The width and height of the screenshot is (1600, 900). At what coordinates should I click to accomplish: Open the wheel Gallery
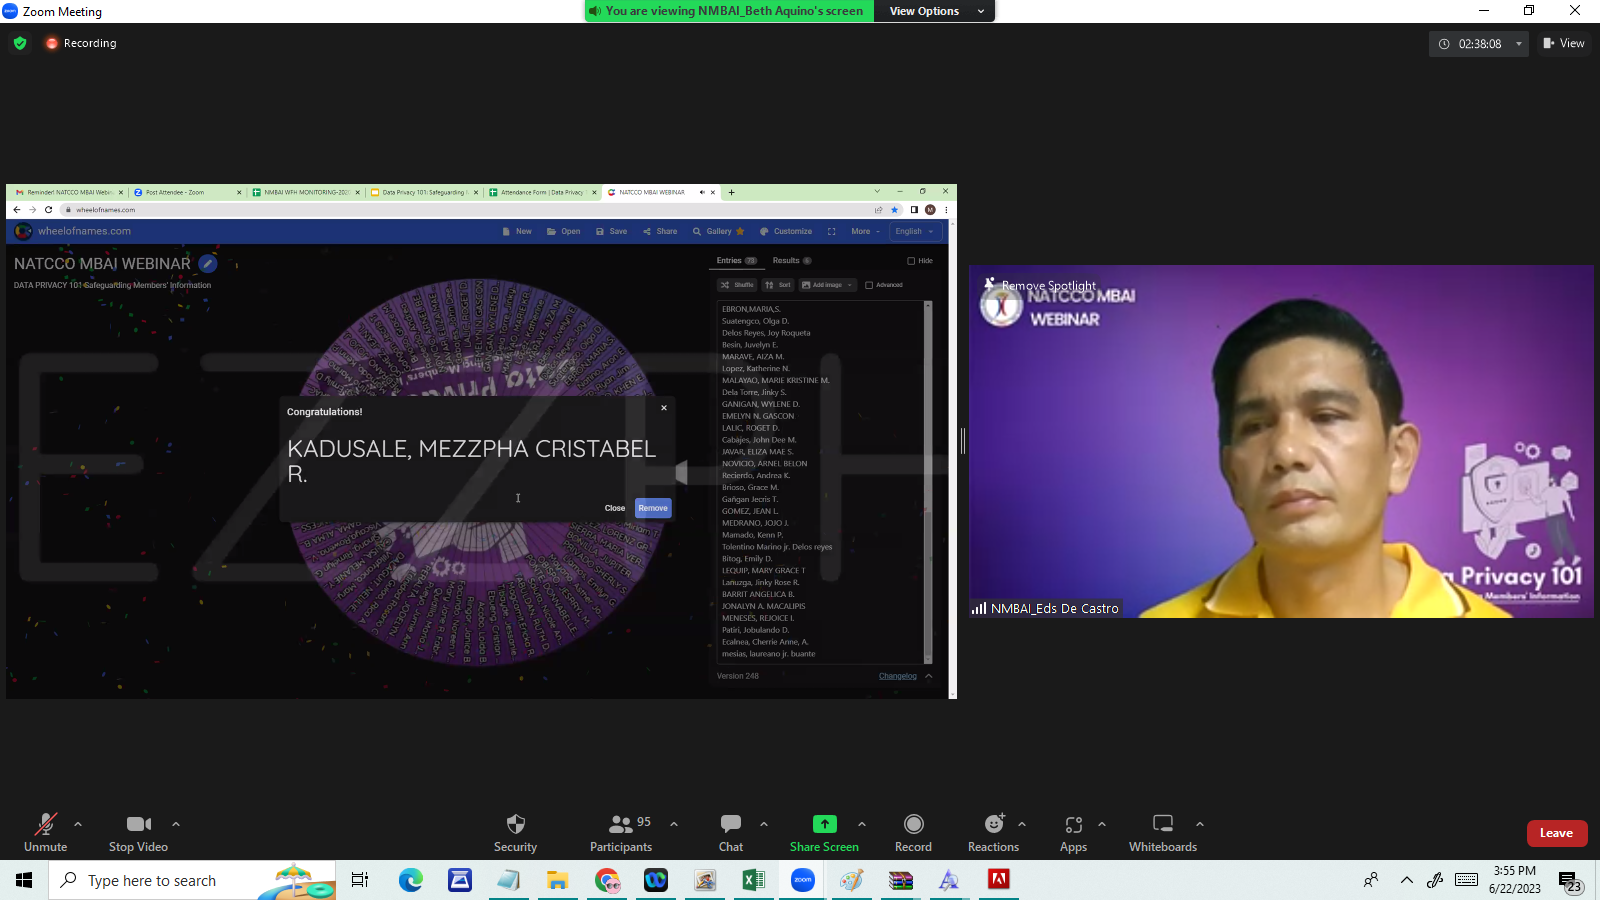pyautogui.click(x=718, y=231)
